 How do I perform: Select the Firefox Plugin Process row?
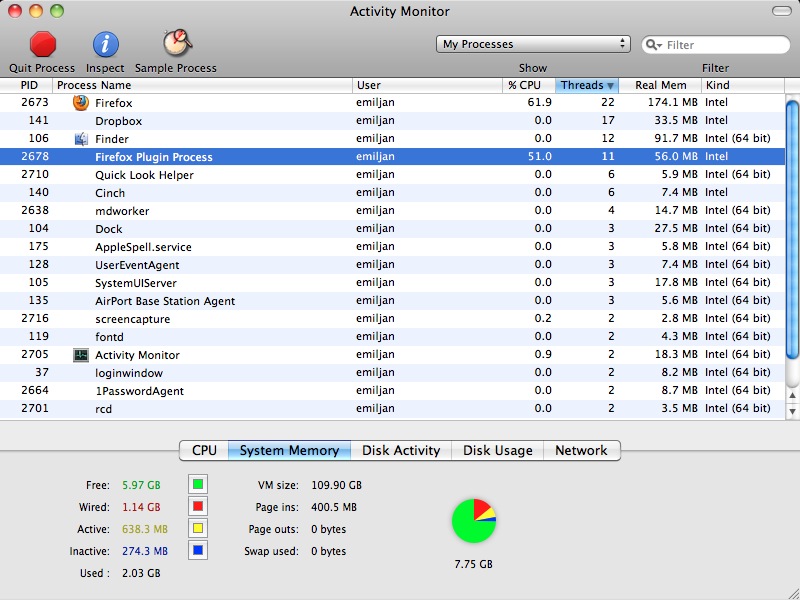392,157
